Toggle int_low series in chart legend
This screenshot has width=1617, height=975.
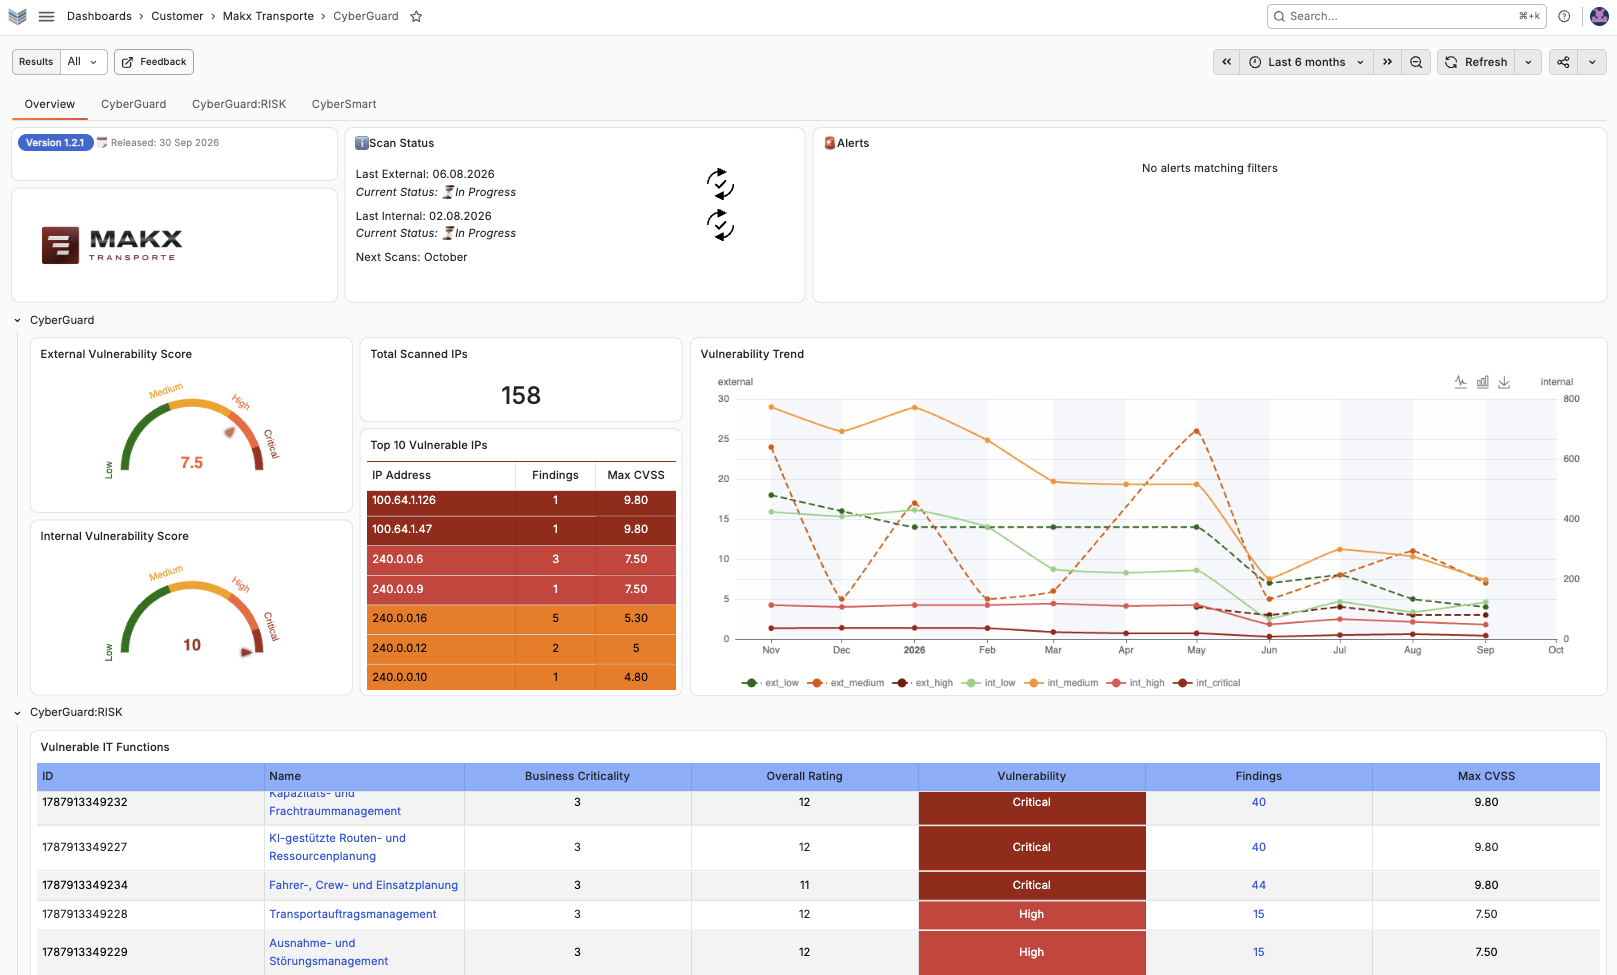(x=988, y=683)
